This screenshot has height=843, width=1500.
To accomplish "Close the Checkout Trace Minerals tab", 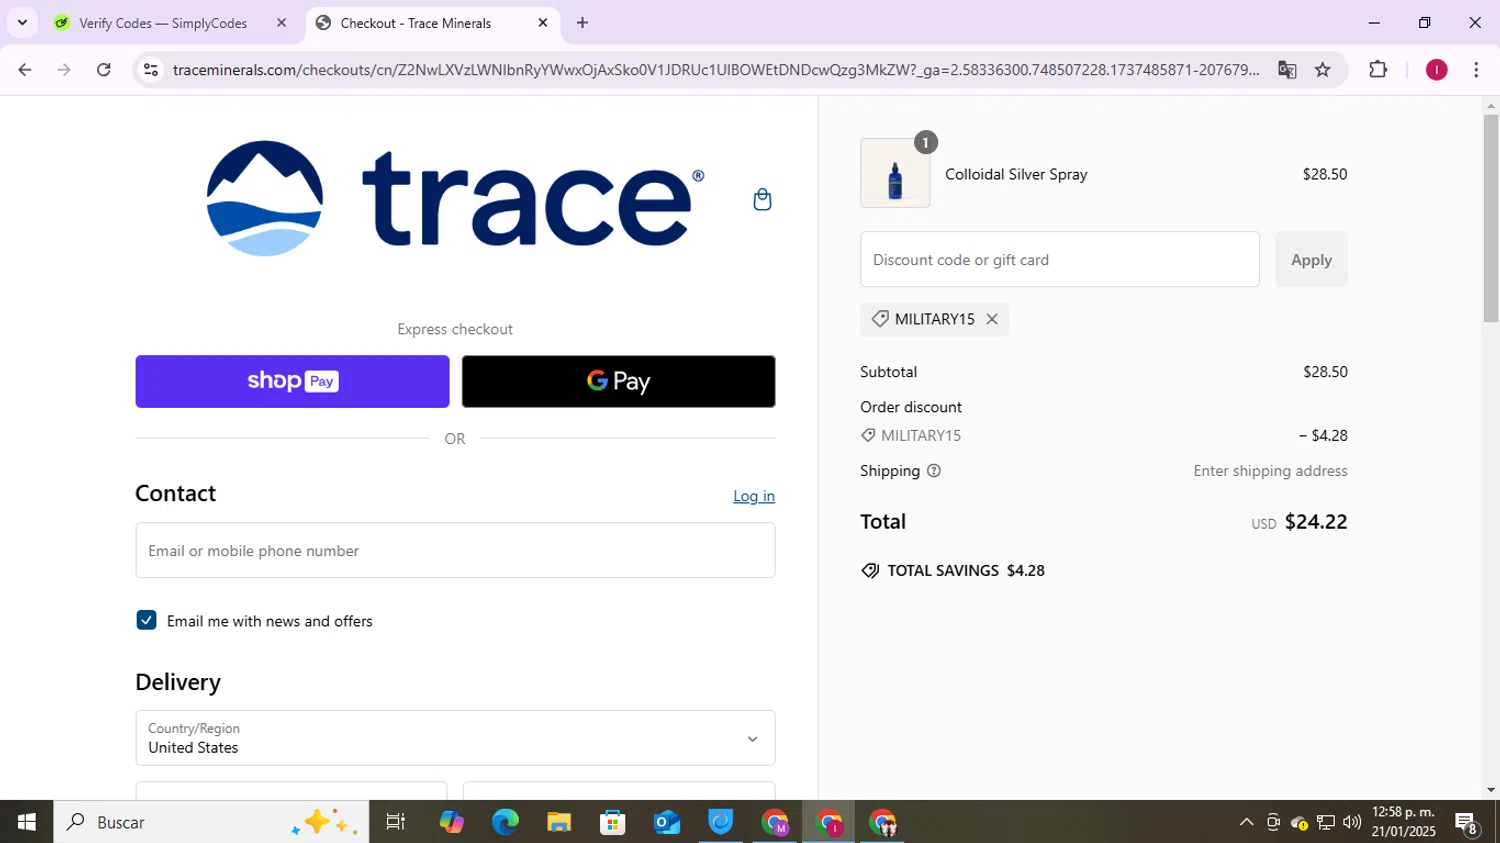I will (x=543, y=23).
